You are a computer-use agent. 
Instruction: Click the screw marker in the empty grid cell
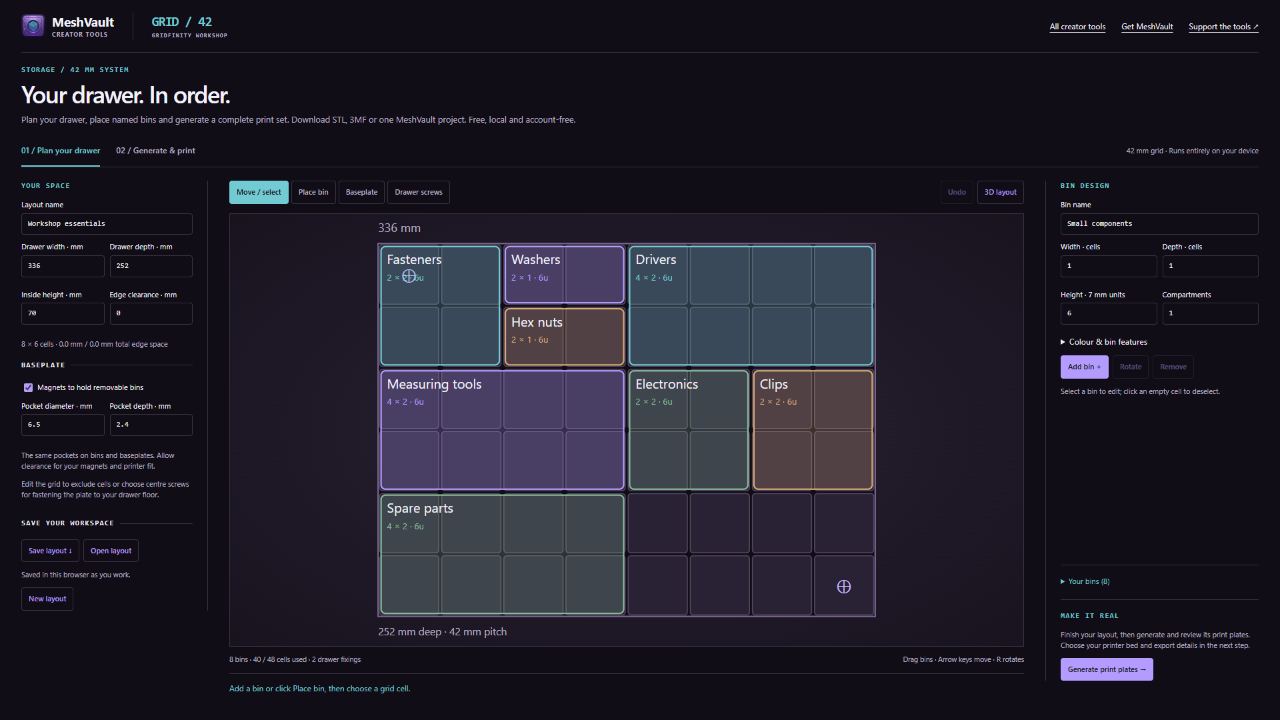[x=844, y=586]
